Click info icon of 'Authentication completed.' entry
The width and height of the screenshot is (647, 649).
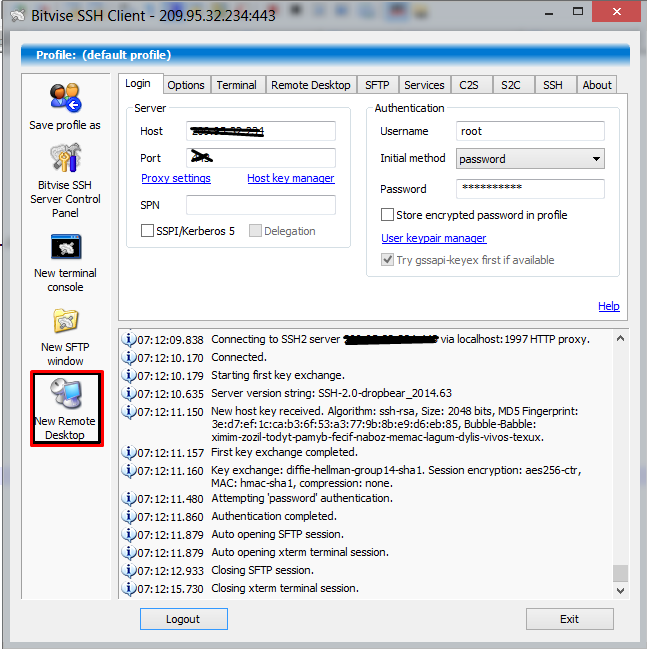click(x=129, y=516)
